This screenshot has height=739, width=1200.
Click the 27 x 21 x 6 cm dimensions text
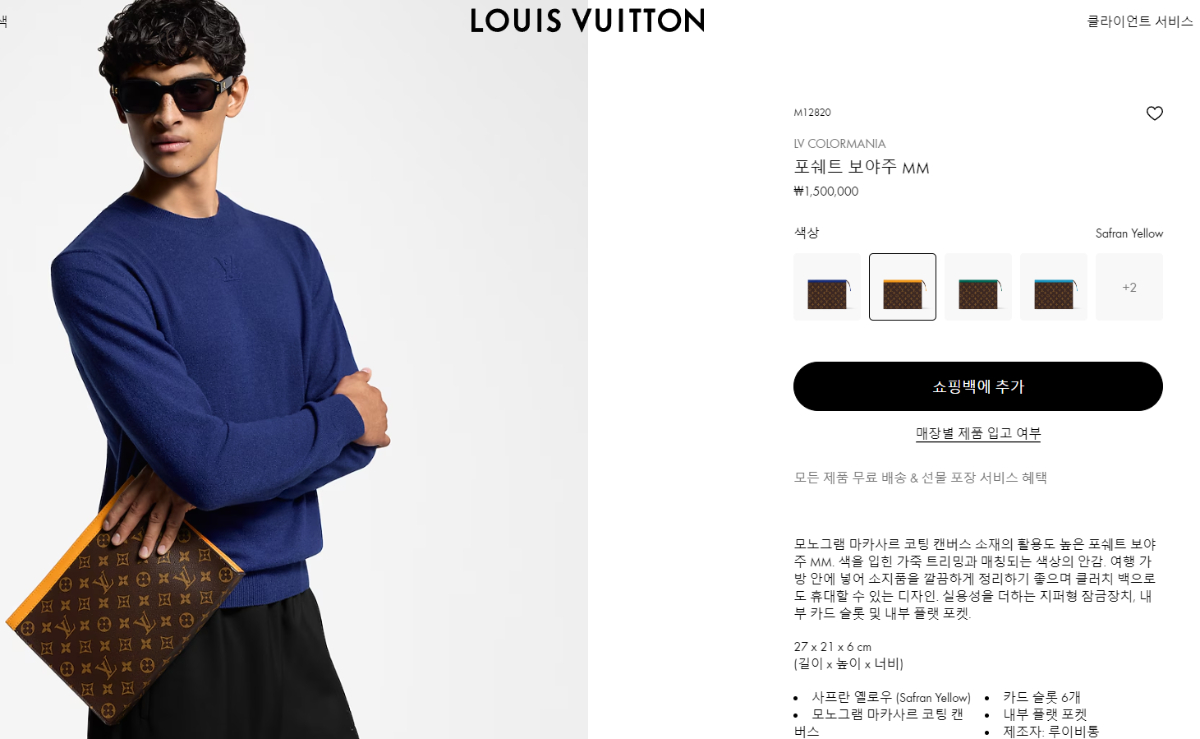(x=833, y=647)
